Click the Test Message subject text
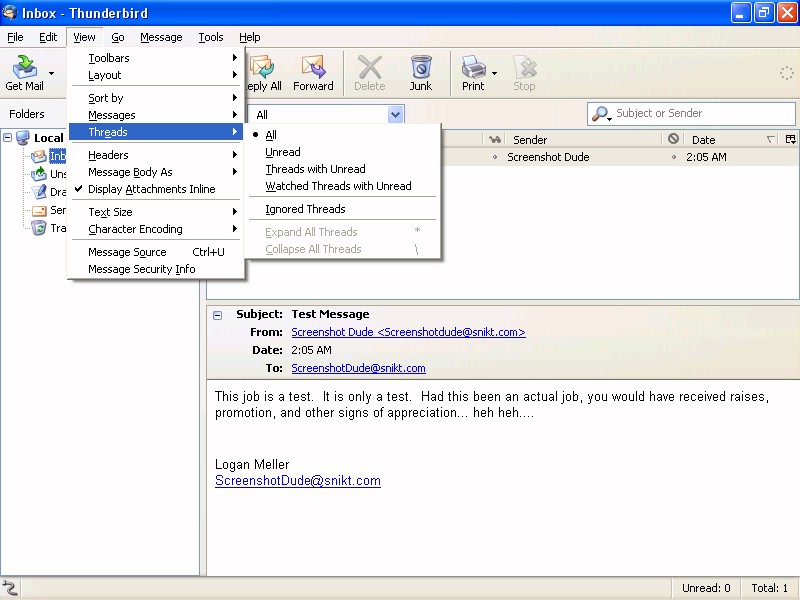Viewport: 800px width, 600px height. 331,314
